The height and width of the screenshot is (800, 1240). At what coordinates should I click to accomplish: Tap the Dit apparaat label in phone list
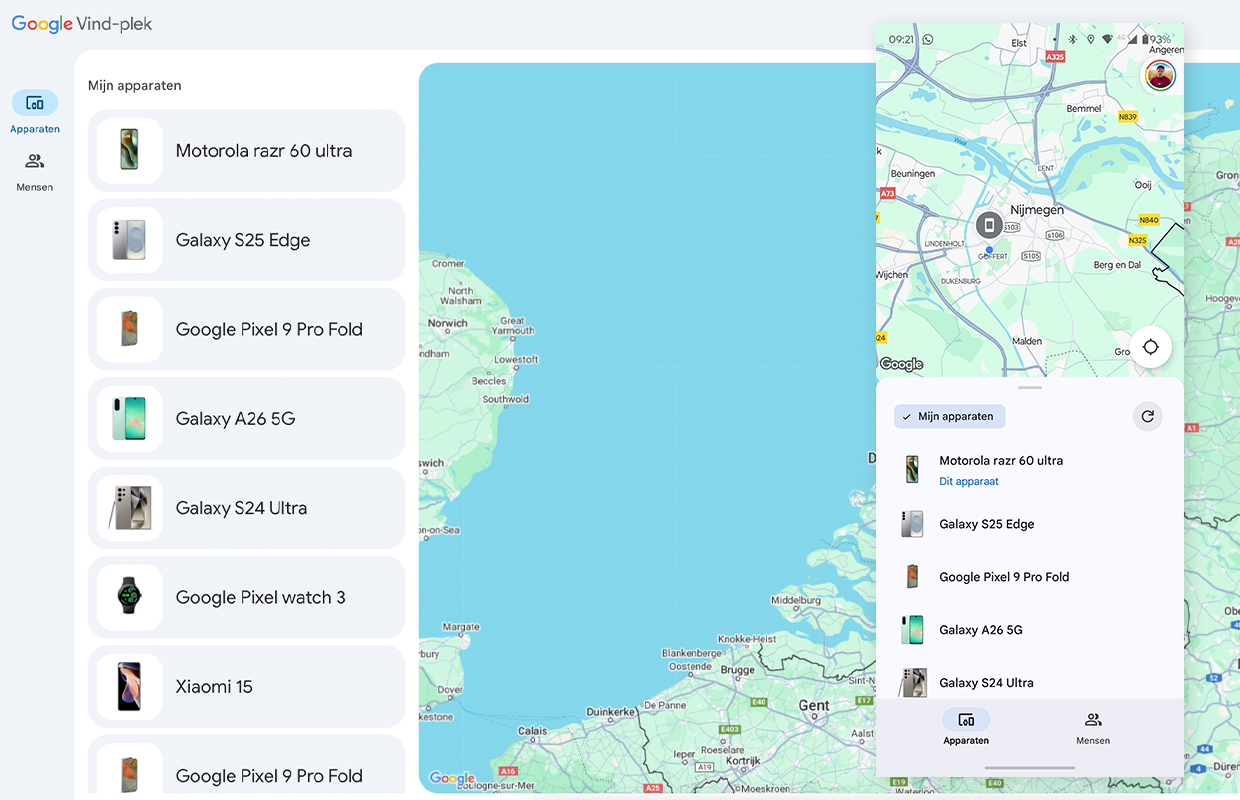(969, 482)
